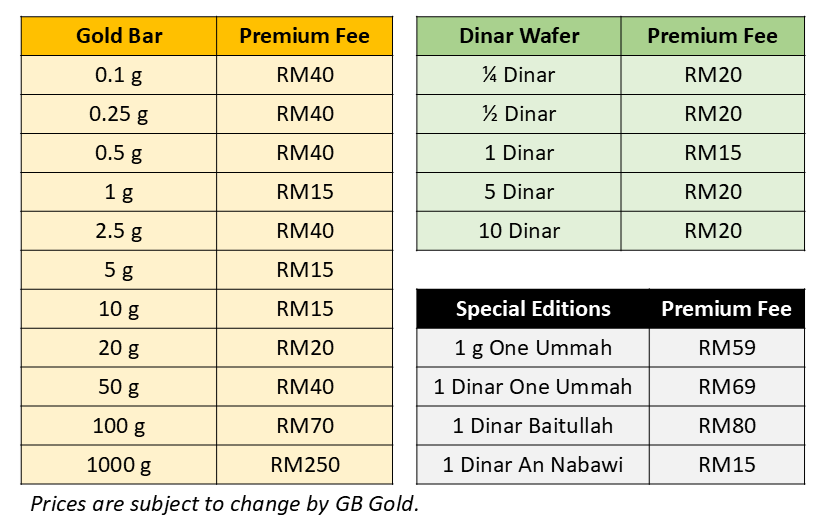Click the 1 Dinar Baitullah cell
The image size is (821, 531).
click(x=533, y=426)
